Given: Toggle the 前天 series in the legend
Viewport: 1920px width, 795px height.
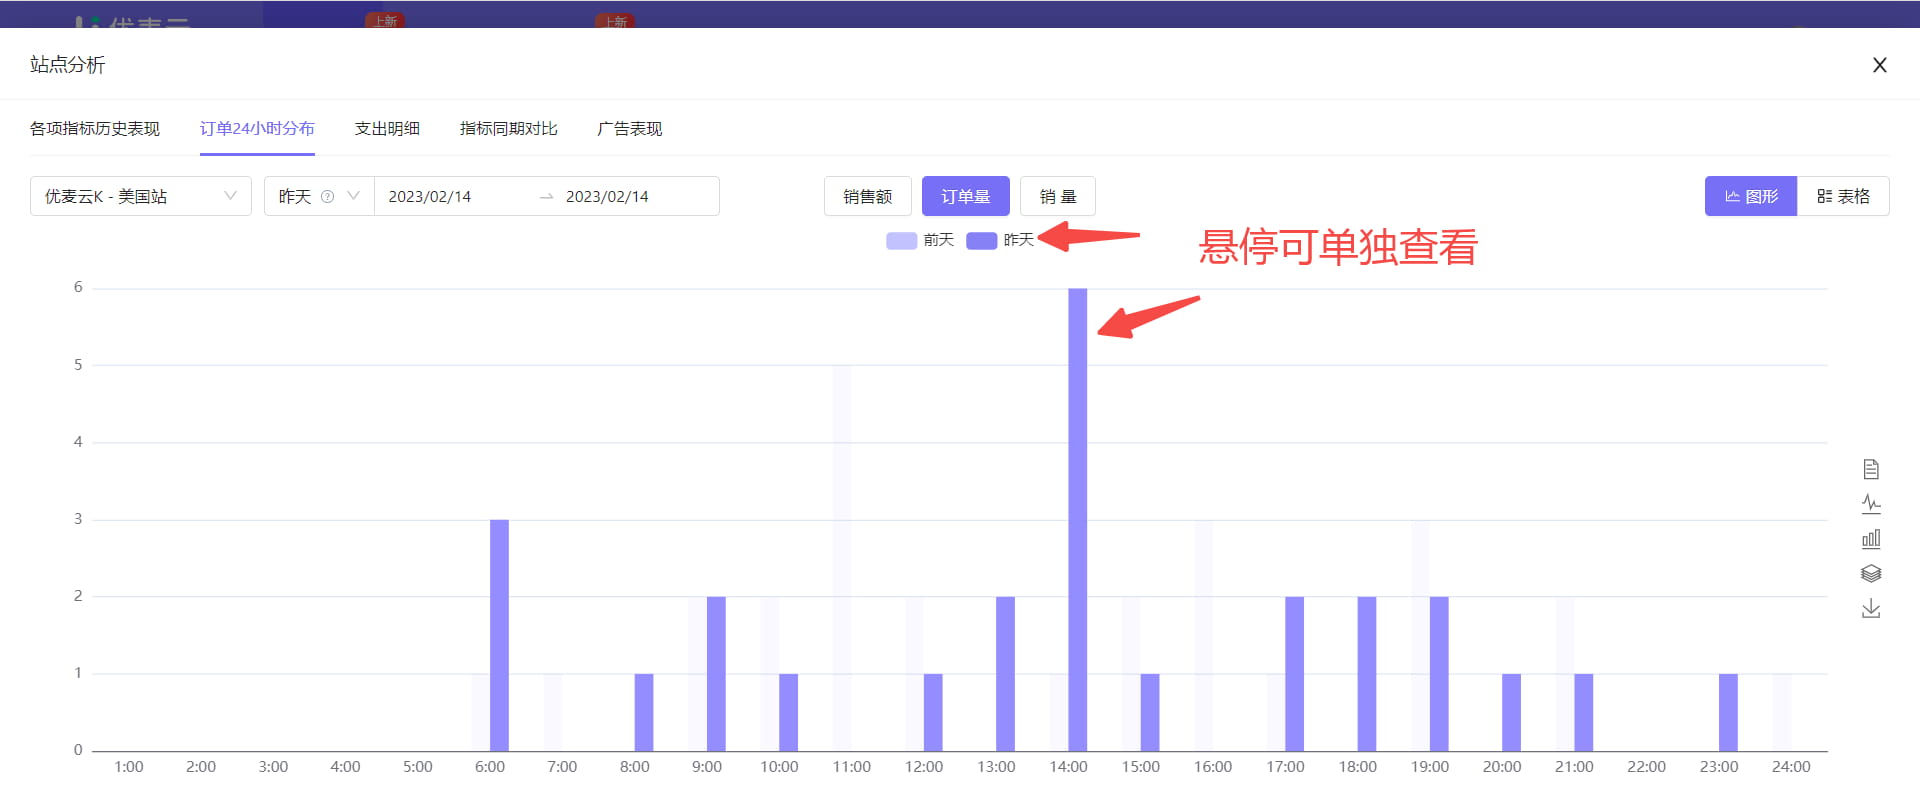Looking at the screenshot, I should tap(920, 240).
